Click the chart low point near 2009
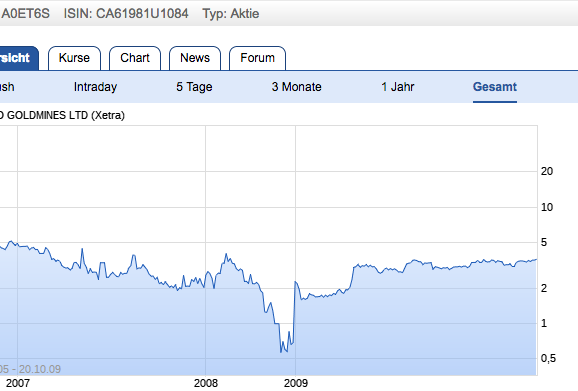 click(281, 352)
